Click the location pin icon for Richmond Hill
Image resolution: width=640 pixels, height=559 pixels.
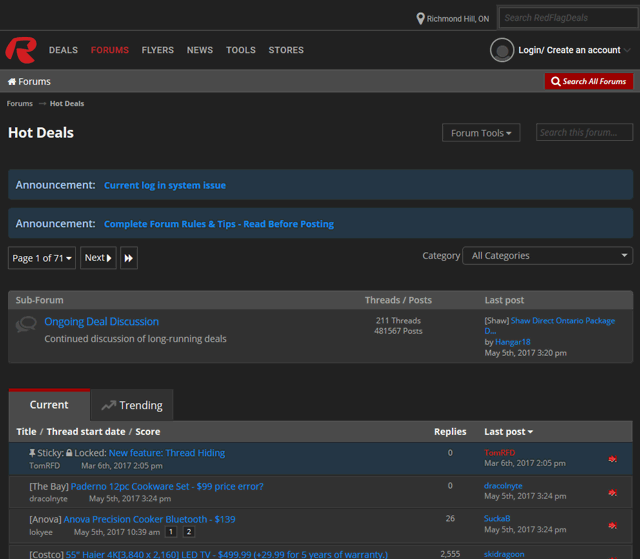pos(420,18)
